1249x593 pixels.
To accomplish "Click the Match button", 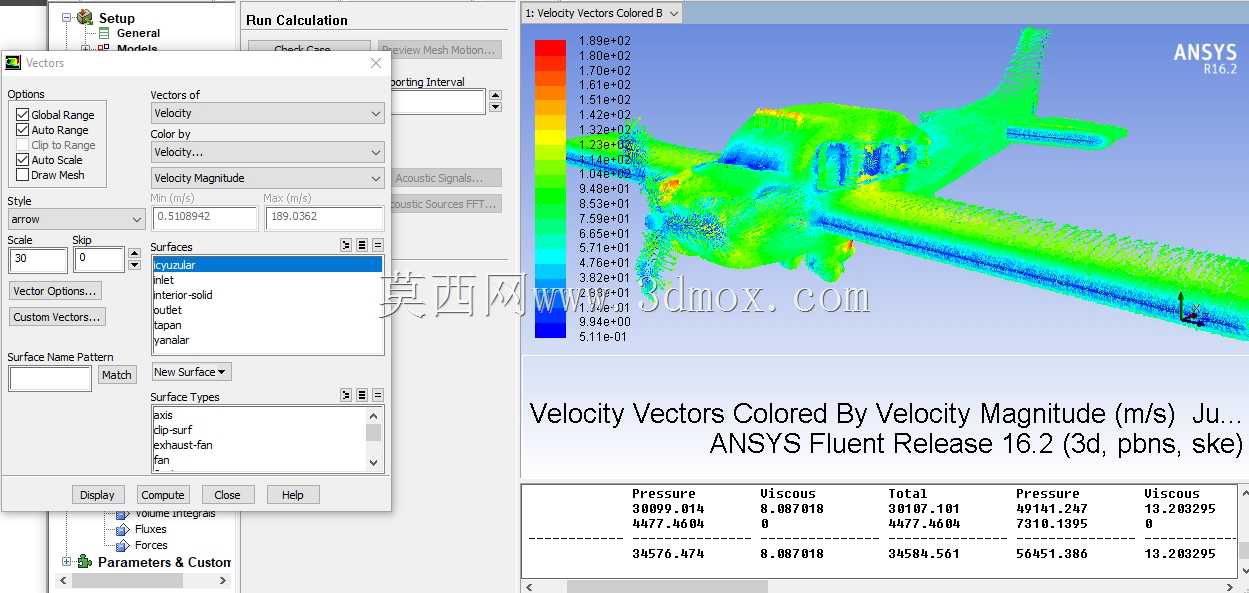I will click(x=116, y=375).
